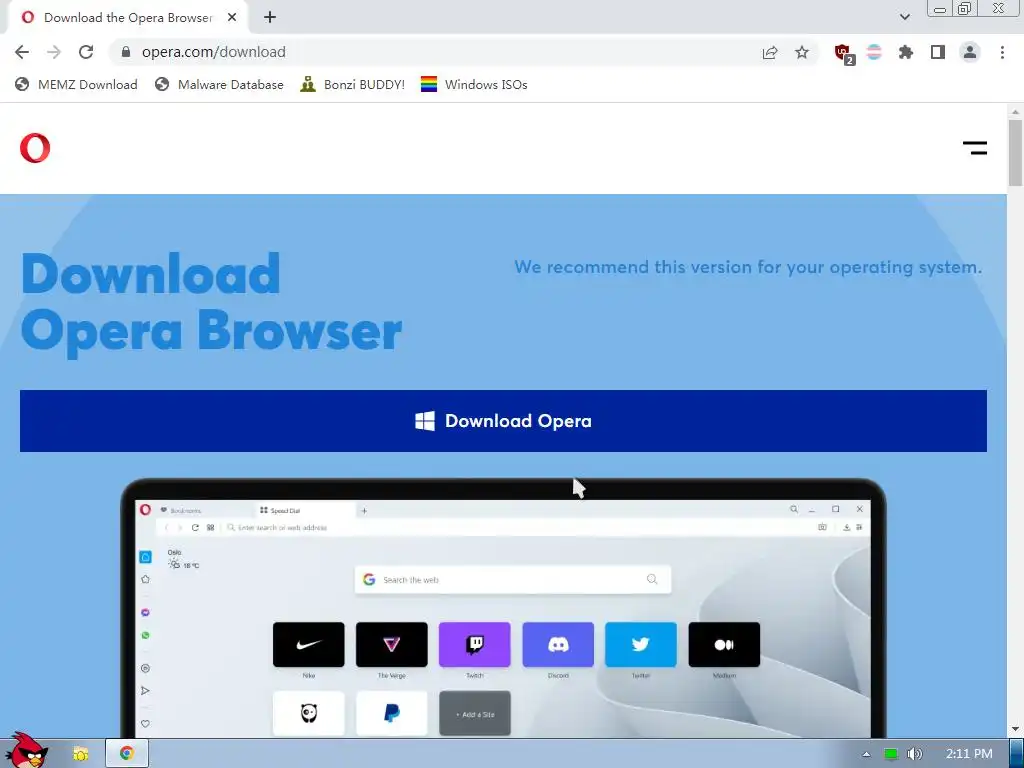
Task: Open the MEMZ Download bookmark
Action: click(x=76, y=84)
